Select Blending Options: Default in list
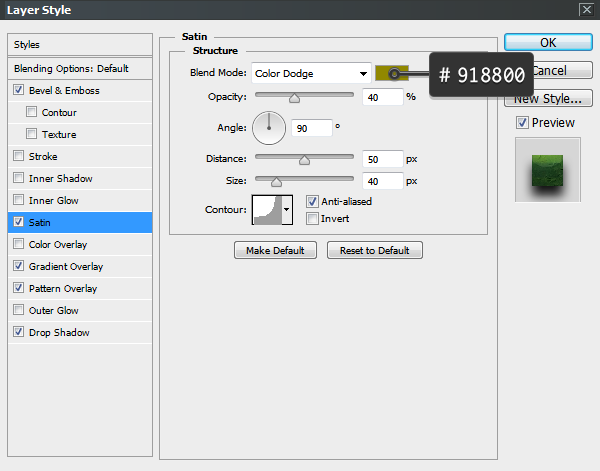 click(71, 68)
